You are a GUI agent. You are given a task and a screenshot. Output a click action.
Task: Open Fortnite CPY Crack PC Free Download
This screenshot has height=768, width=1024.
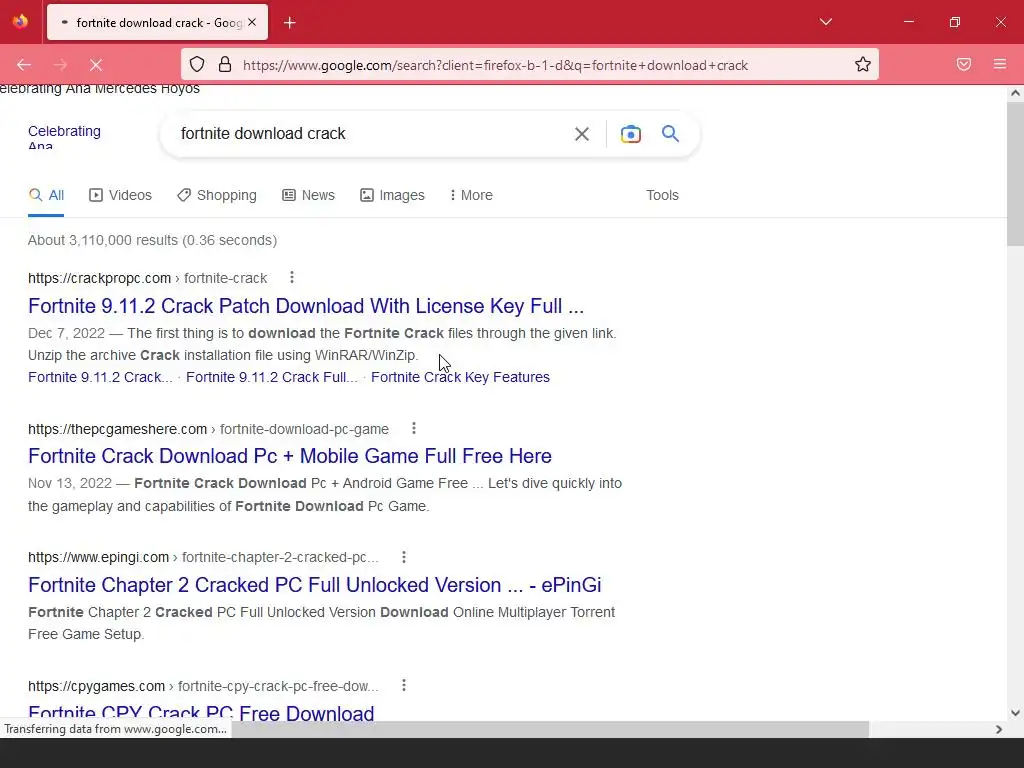pyautogui.click(x=201, y=712)
